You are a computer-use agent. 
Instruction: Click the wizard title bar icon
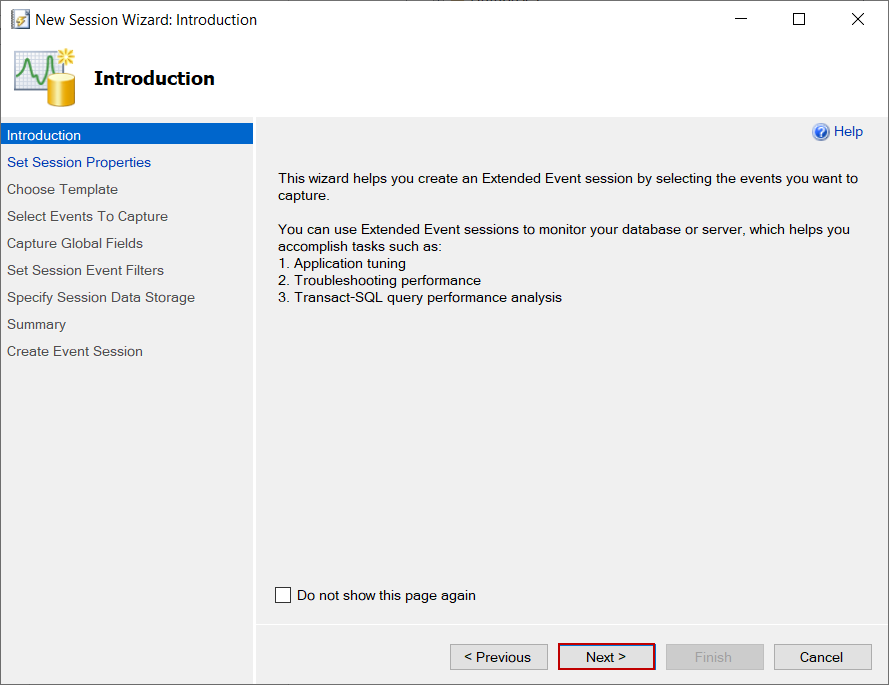pyautogui.click(x=20, y=20)
